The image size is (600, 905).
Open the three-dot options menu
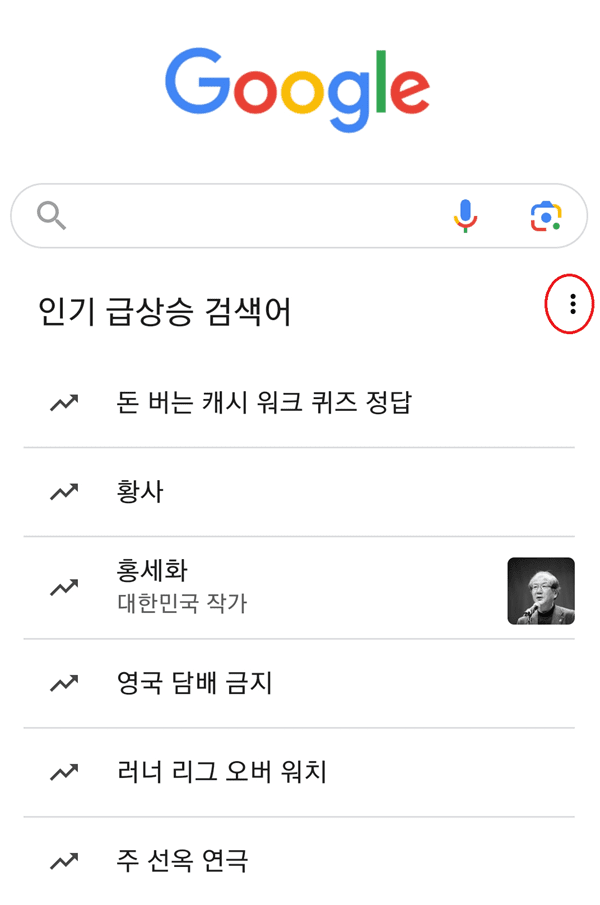coord(570,303)
